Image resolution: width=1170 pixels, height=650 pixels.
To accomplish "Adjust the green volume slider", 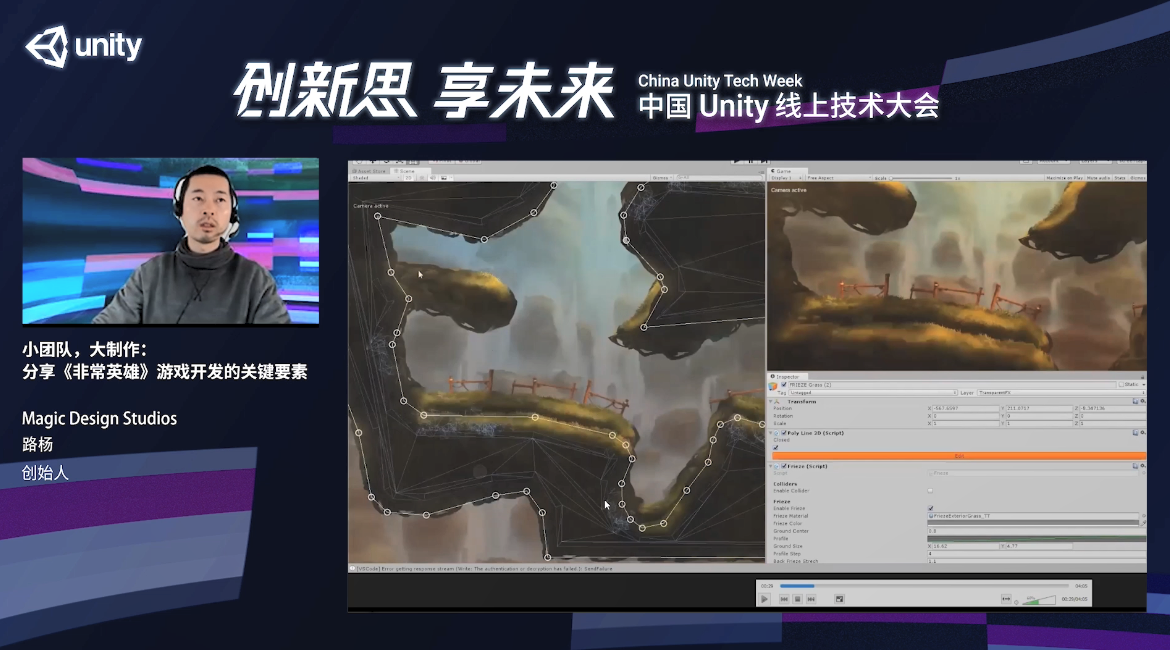I will point(1039,600).
